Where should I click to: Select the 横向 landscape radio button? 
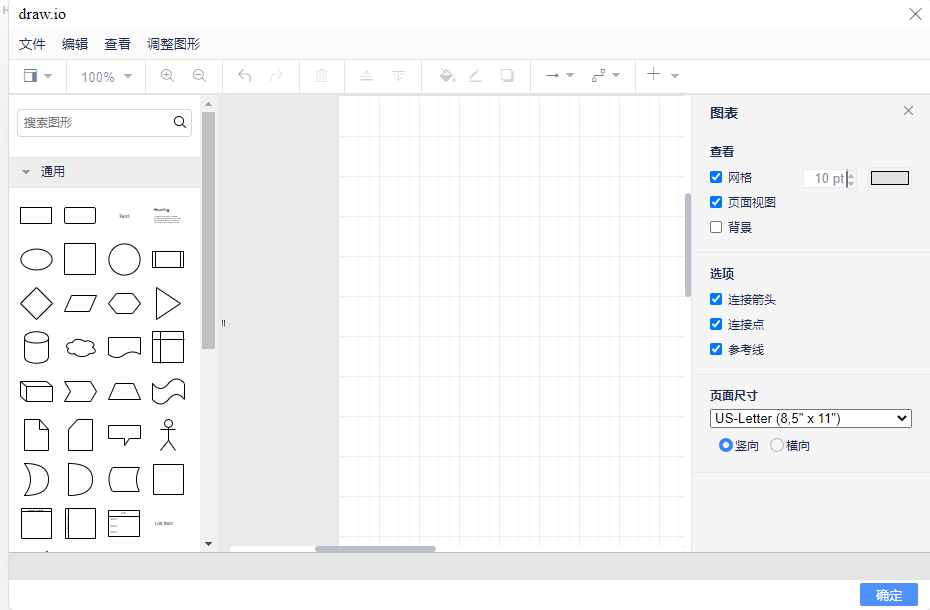[x=778, y=445]
